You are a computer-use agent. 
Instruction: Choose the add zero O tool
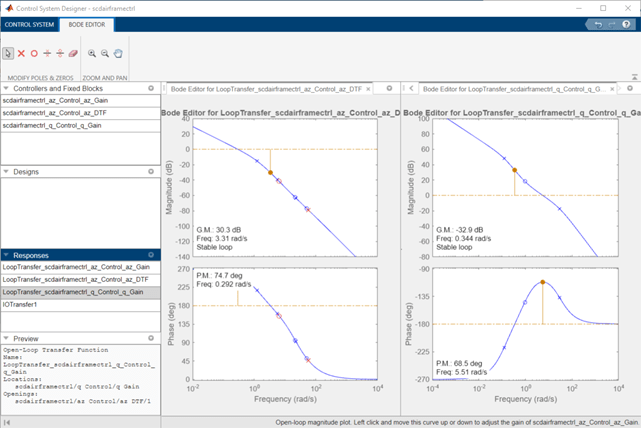tap(34, 53)
